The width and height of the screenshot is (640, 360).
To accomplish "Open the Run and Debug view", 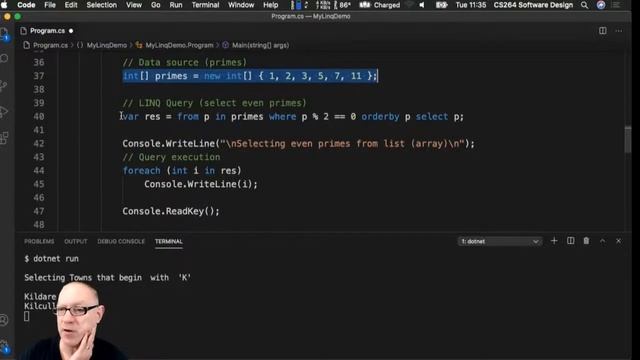I will (x=4, y=112).
